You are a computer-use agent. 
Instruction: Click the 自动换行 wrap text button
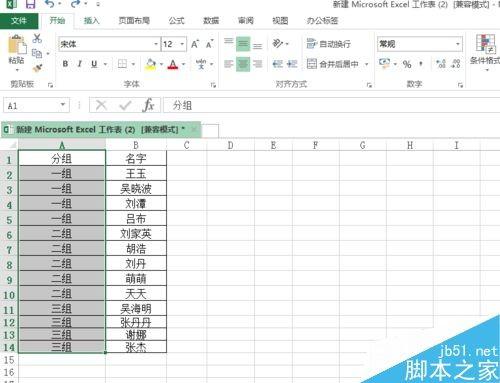(328, 44)
